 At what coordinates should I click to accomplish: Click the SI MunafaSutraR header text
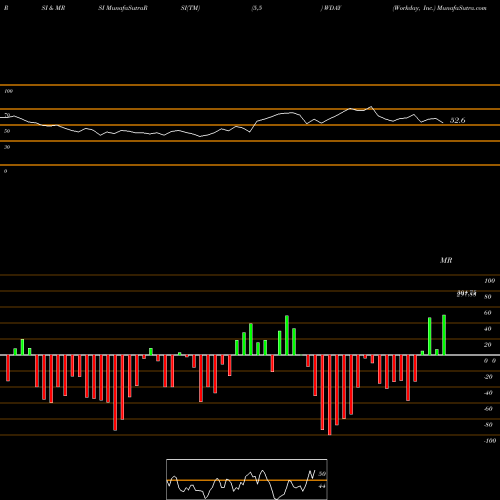click(x=123, y=8)
